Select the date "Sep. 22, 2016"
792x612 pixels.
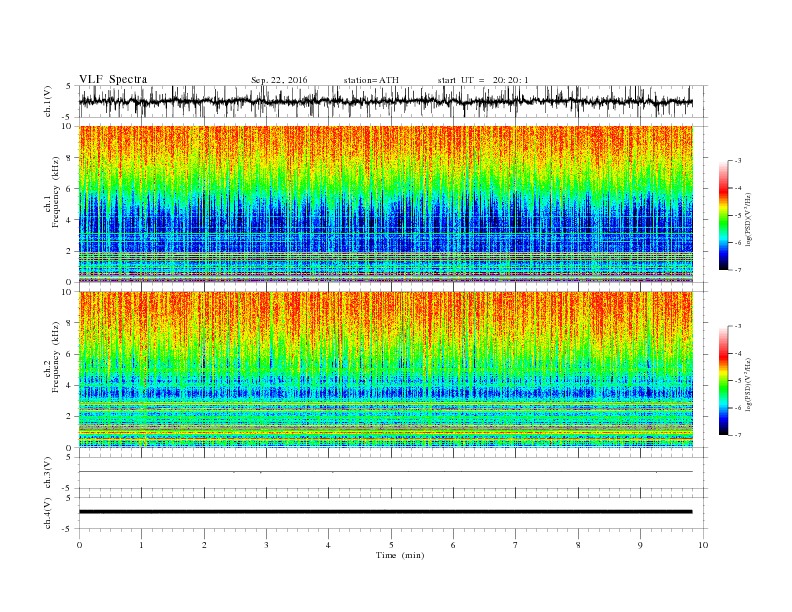click(279, 80)
